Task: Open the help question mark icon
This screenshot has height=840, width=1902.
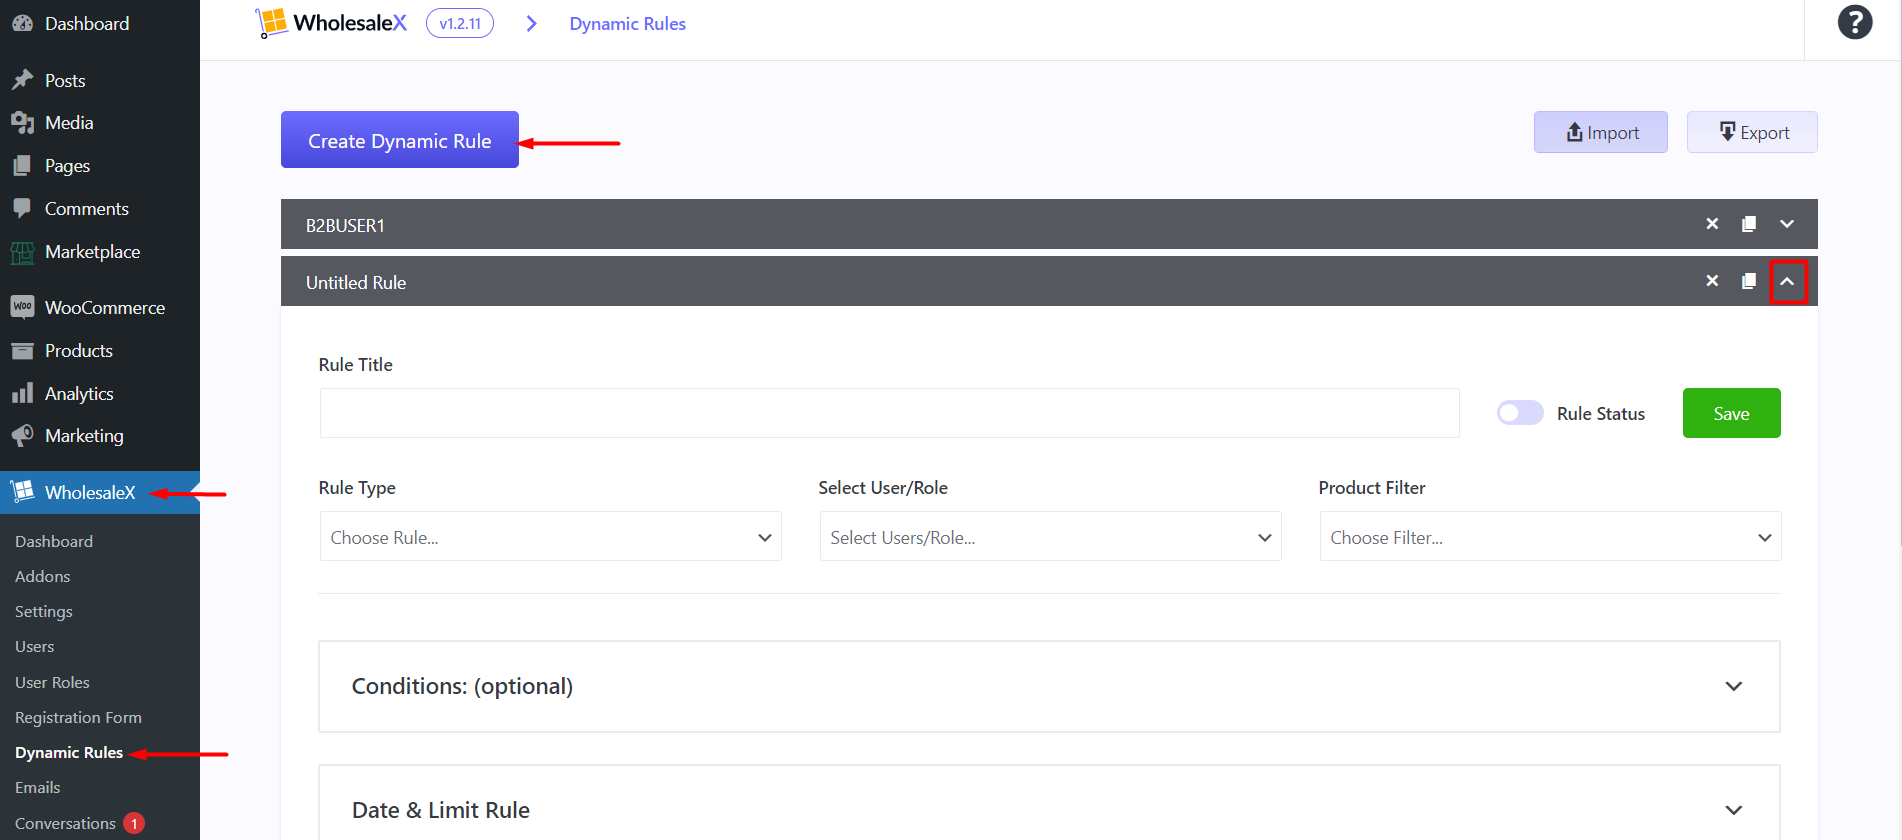Action: tap(1855, 22)
